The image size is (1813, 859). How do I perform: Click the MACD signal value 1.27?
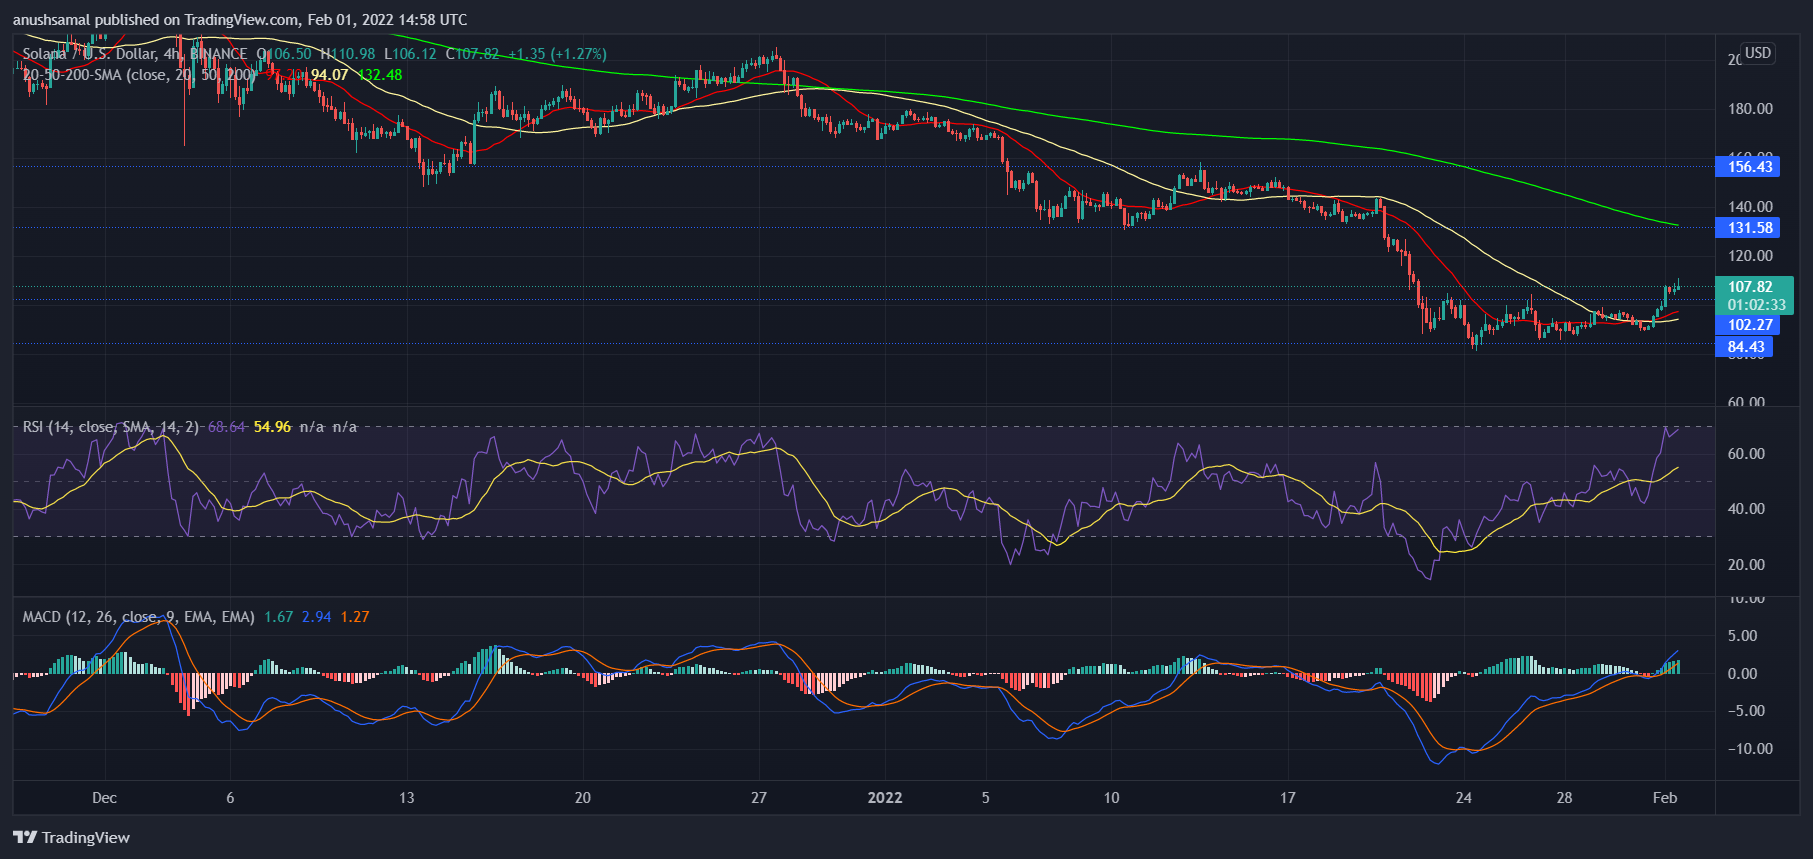pos(355,617)
